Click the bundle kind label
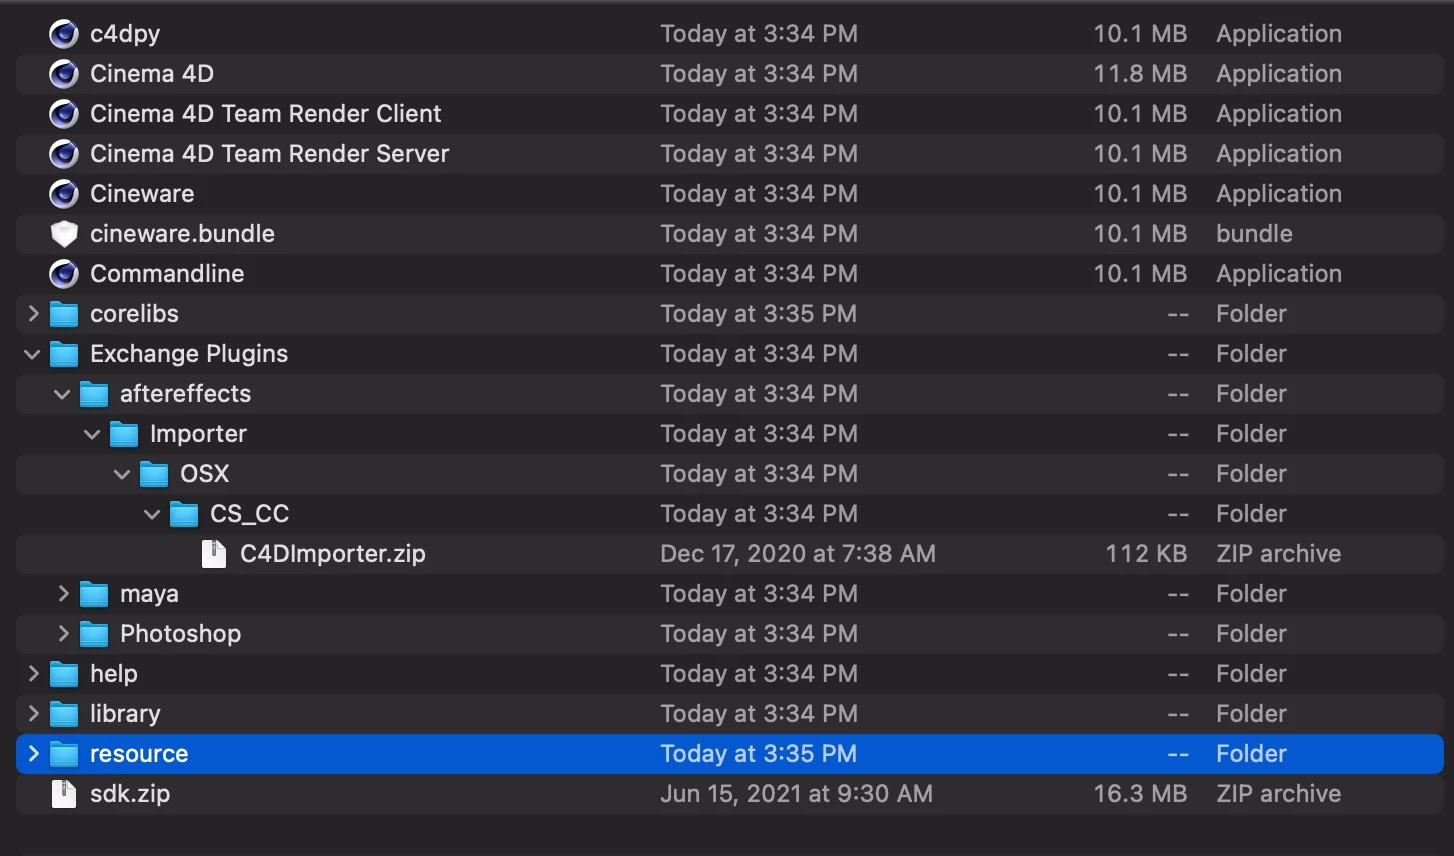Viewport: 1454px width, 856px height. click(x=1254, y=234)
